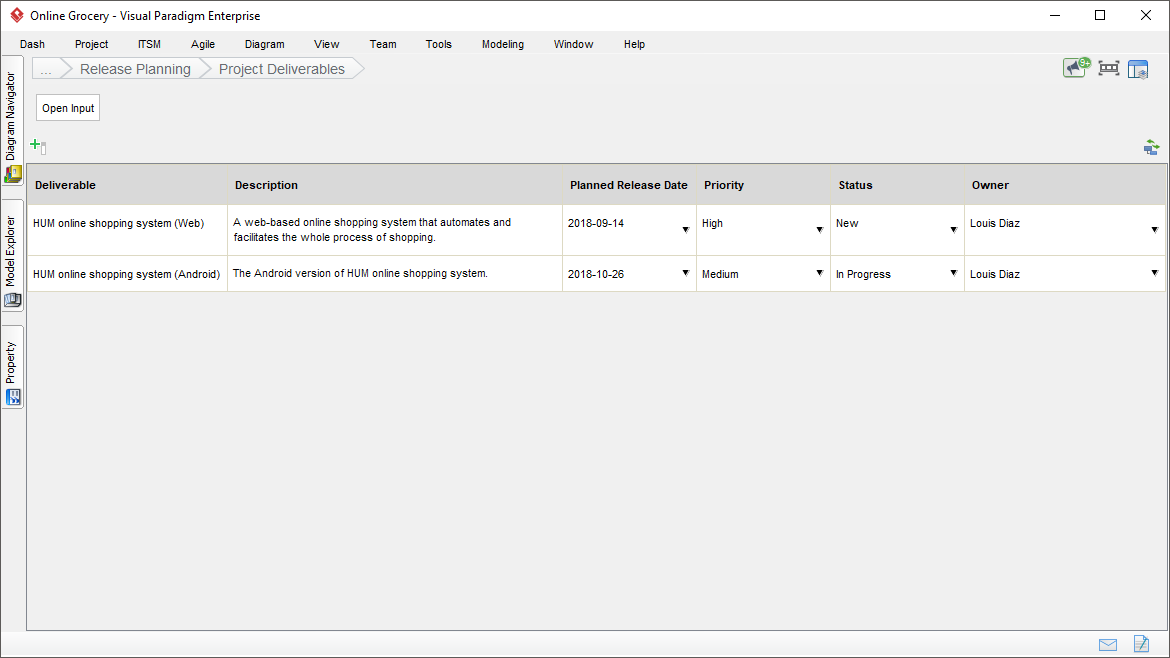Open the message envelope icon
The width and height of the screenshot is (1170, 658).
[1108, 645]
